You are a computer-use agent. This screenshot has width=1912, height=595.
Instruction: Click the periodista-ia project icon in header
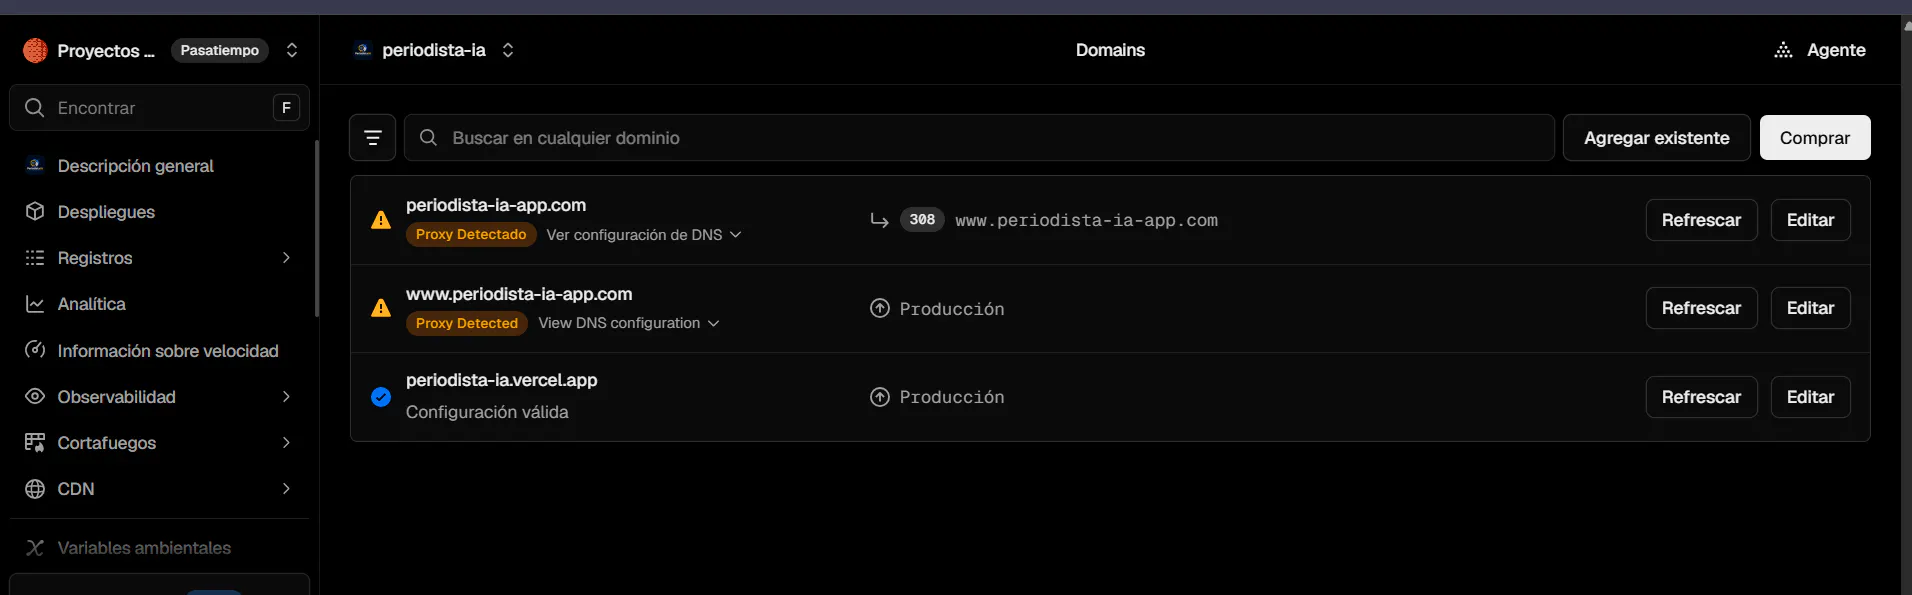(x=363, y=50)
